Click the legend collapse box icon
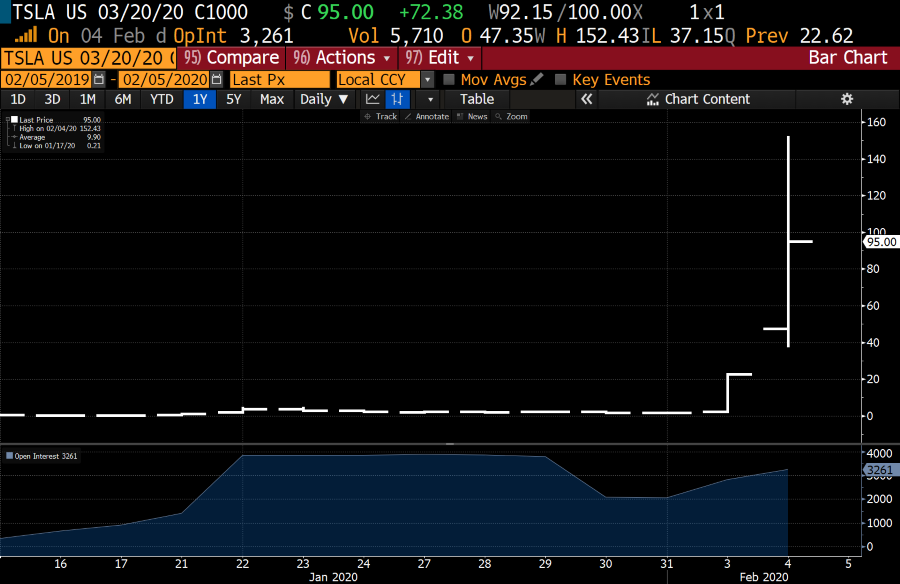Viewport: 900px width, 584px height. (7, 119)
